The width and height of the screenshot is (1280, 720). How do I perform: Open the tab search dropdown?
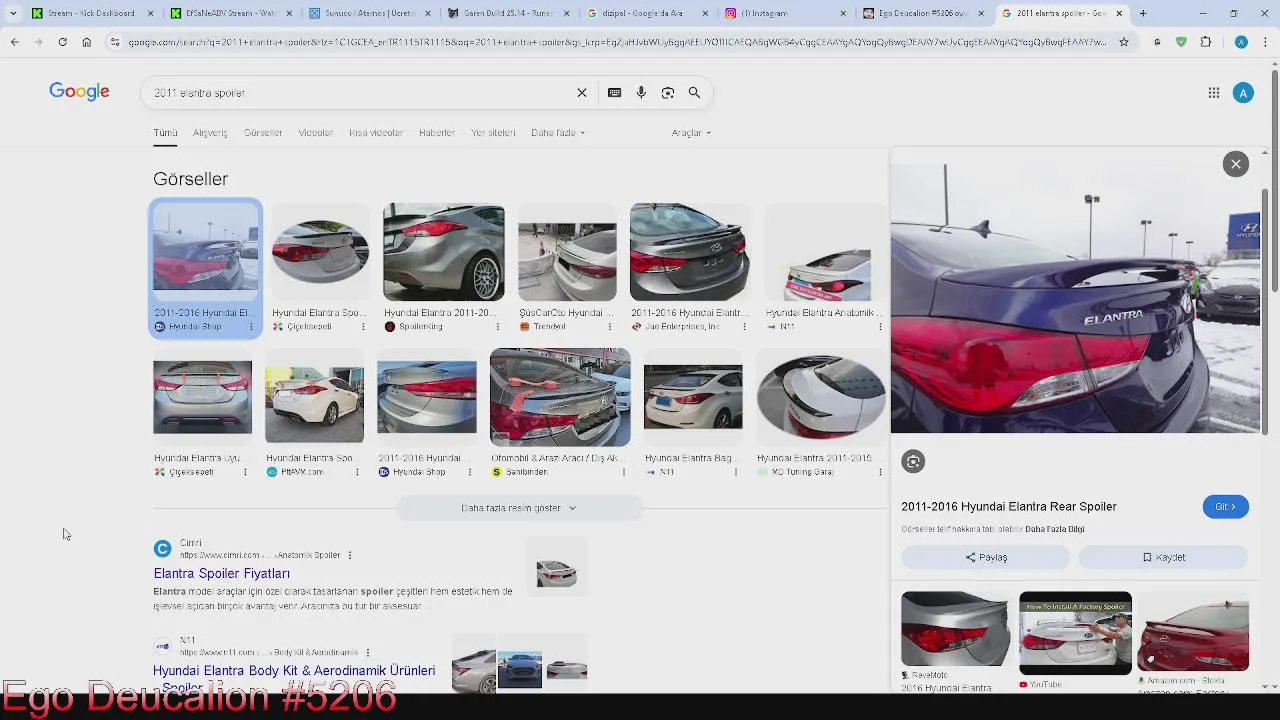13,13
